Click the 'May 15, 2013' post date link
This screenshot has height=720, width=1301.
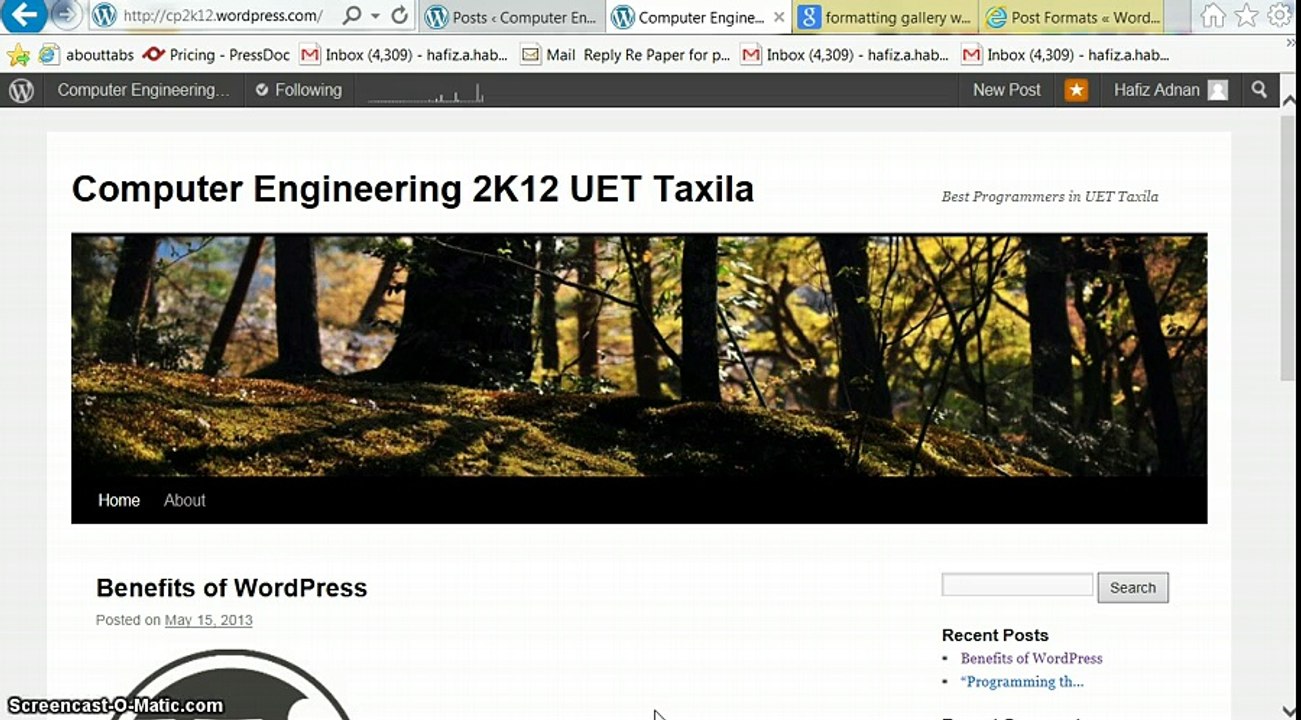tap(208, 620)
